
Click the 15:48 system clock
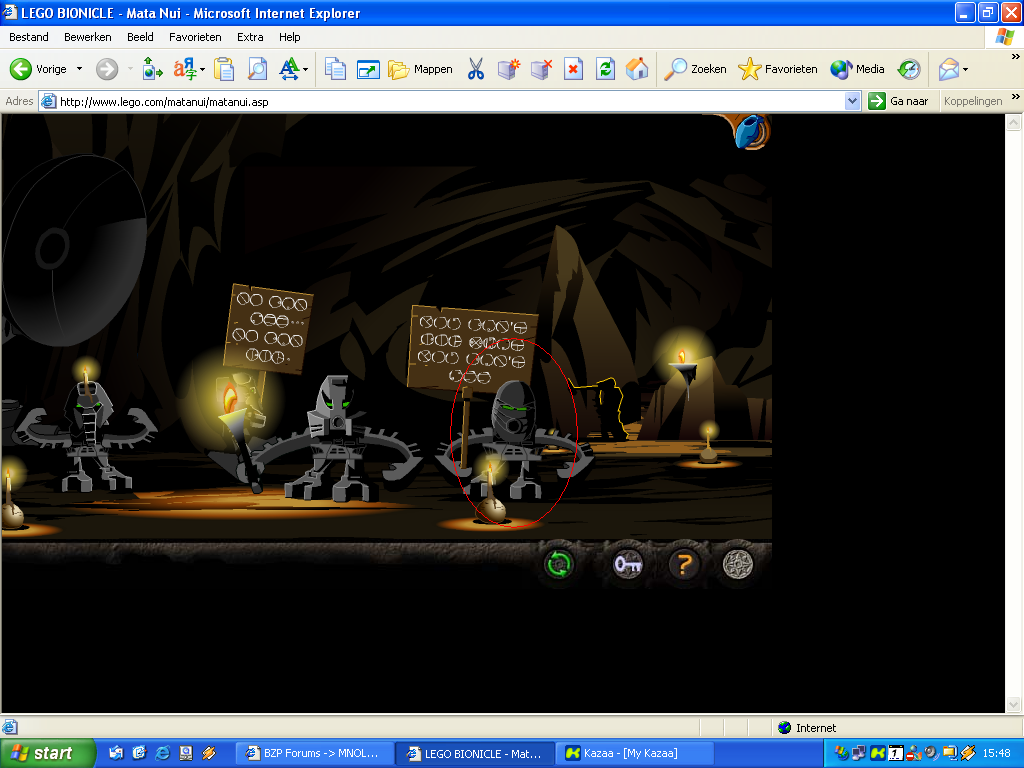[996, 753]
